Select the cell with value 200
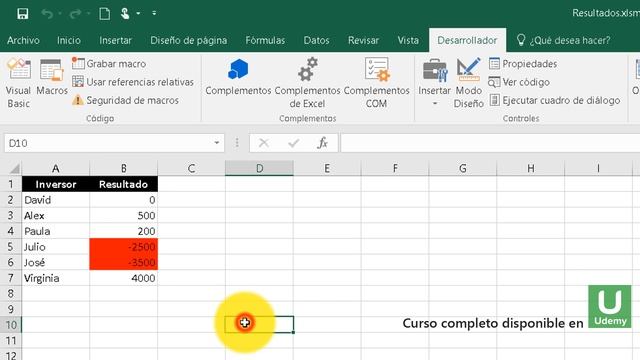Screen dimensions: 640x360 [124, 231]
